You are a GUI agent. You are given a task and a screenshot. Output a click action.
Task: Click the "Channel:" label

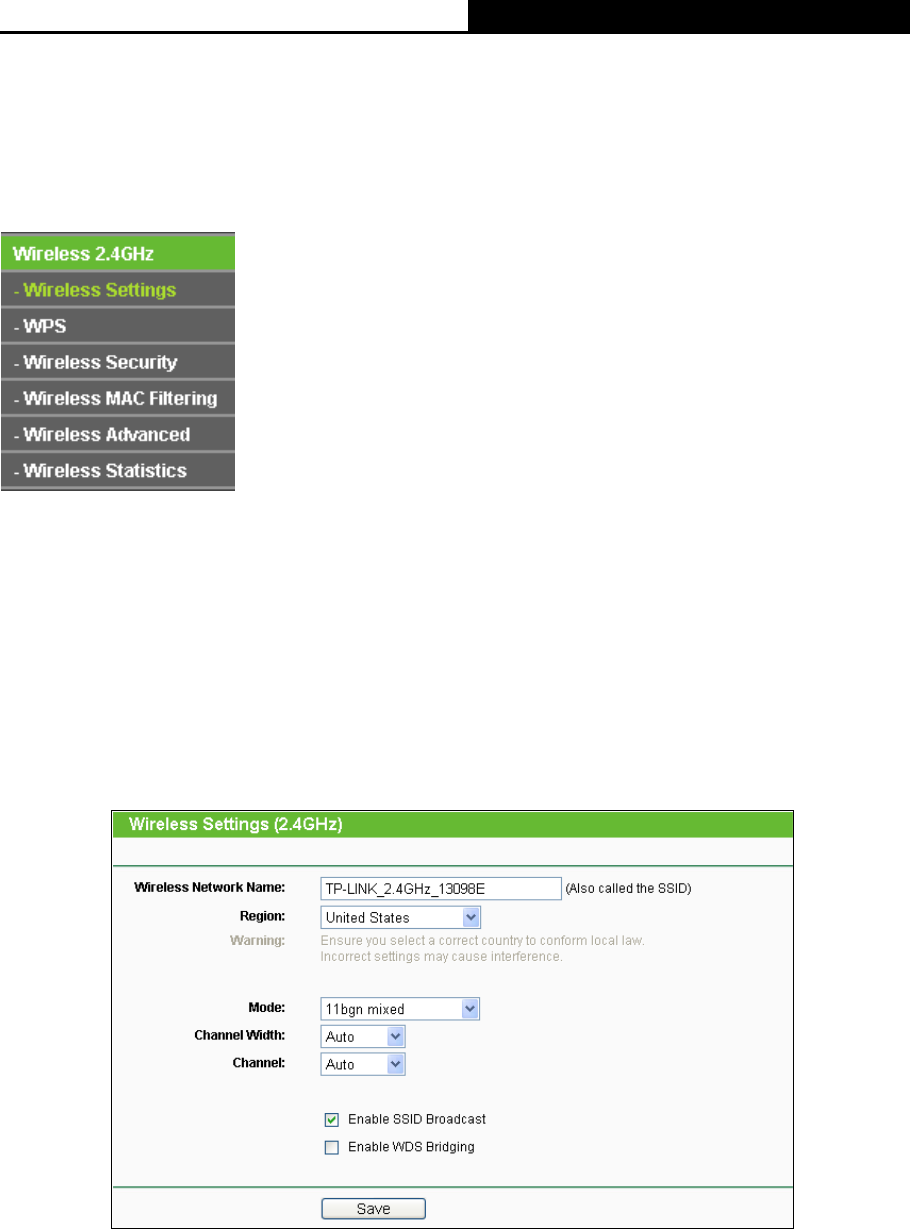point(259,1064)
